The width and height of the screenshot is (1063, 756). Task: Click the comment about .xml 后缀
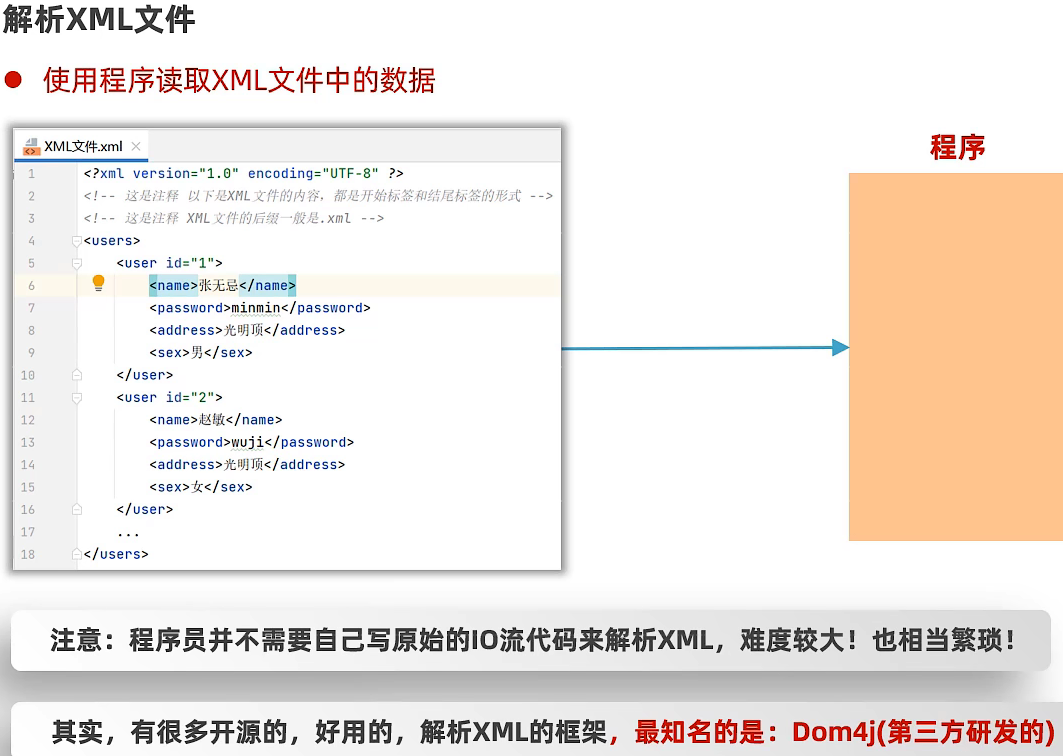(x=234, y=218)
